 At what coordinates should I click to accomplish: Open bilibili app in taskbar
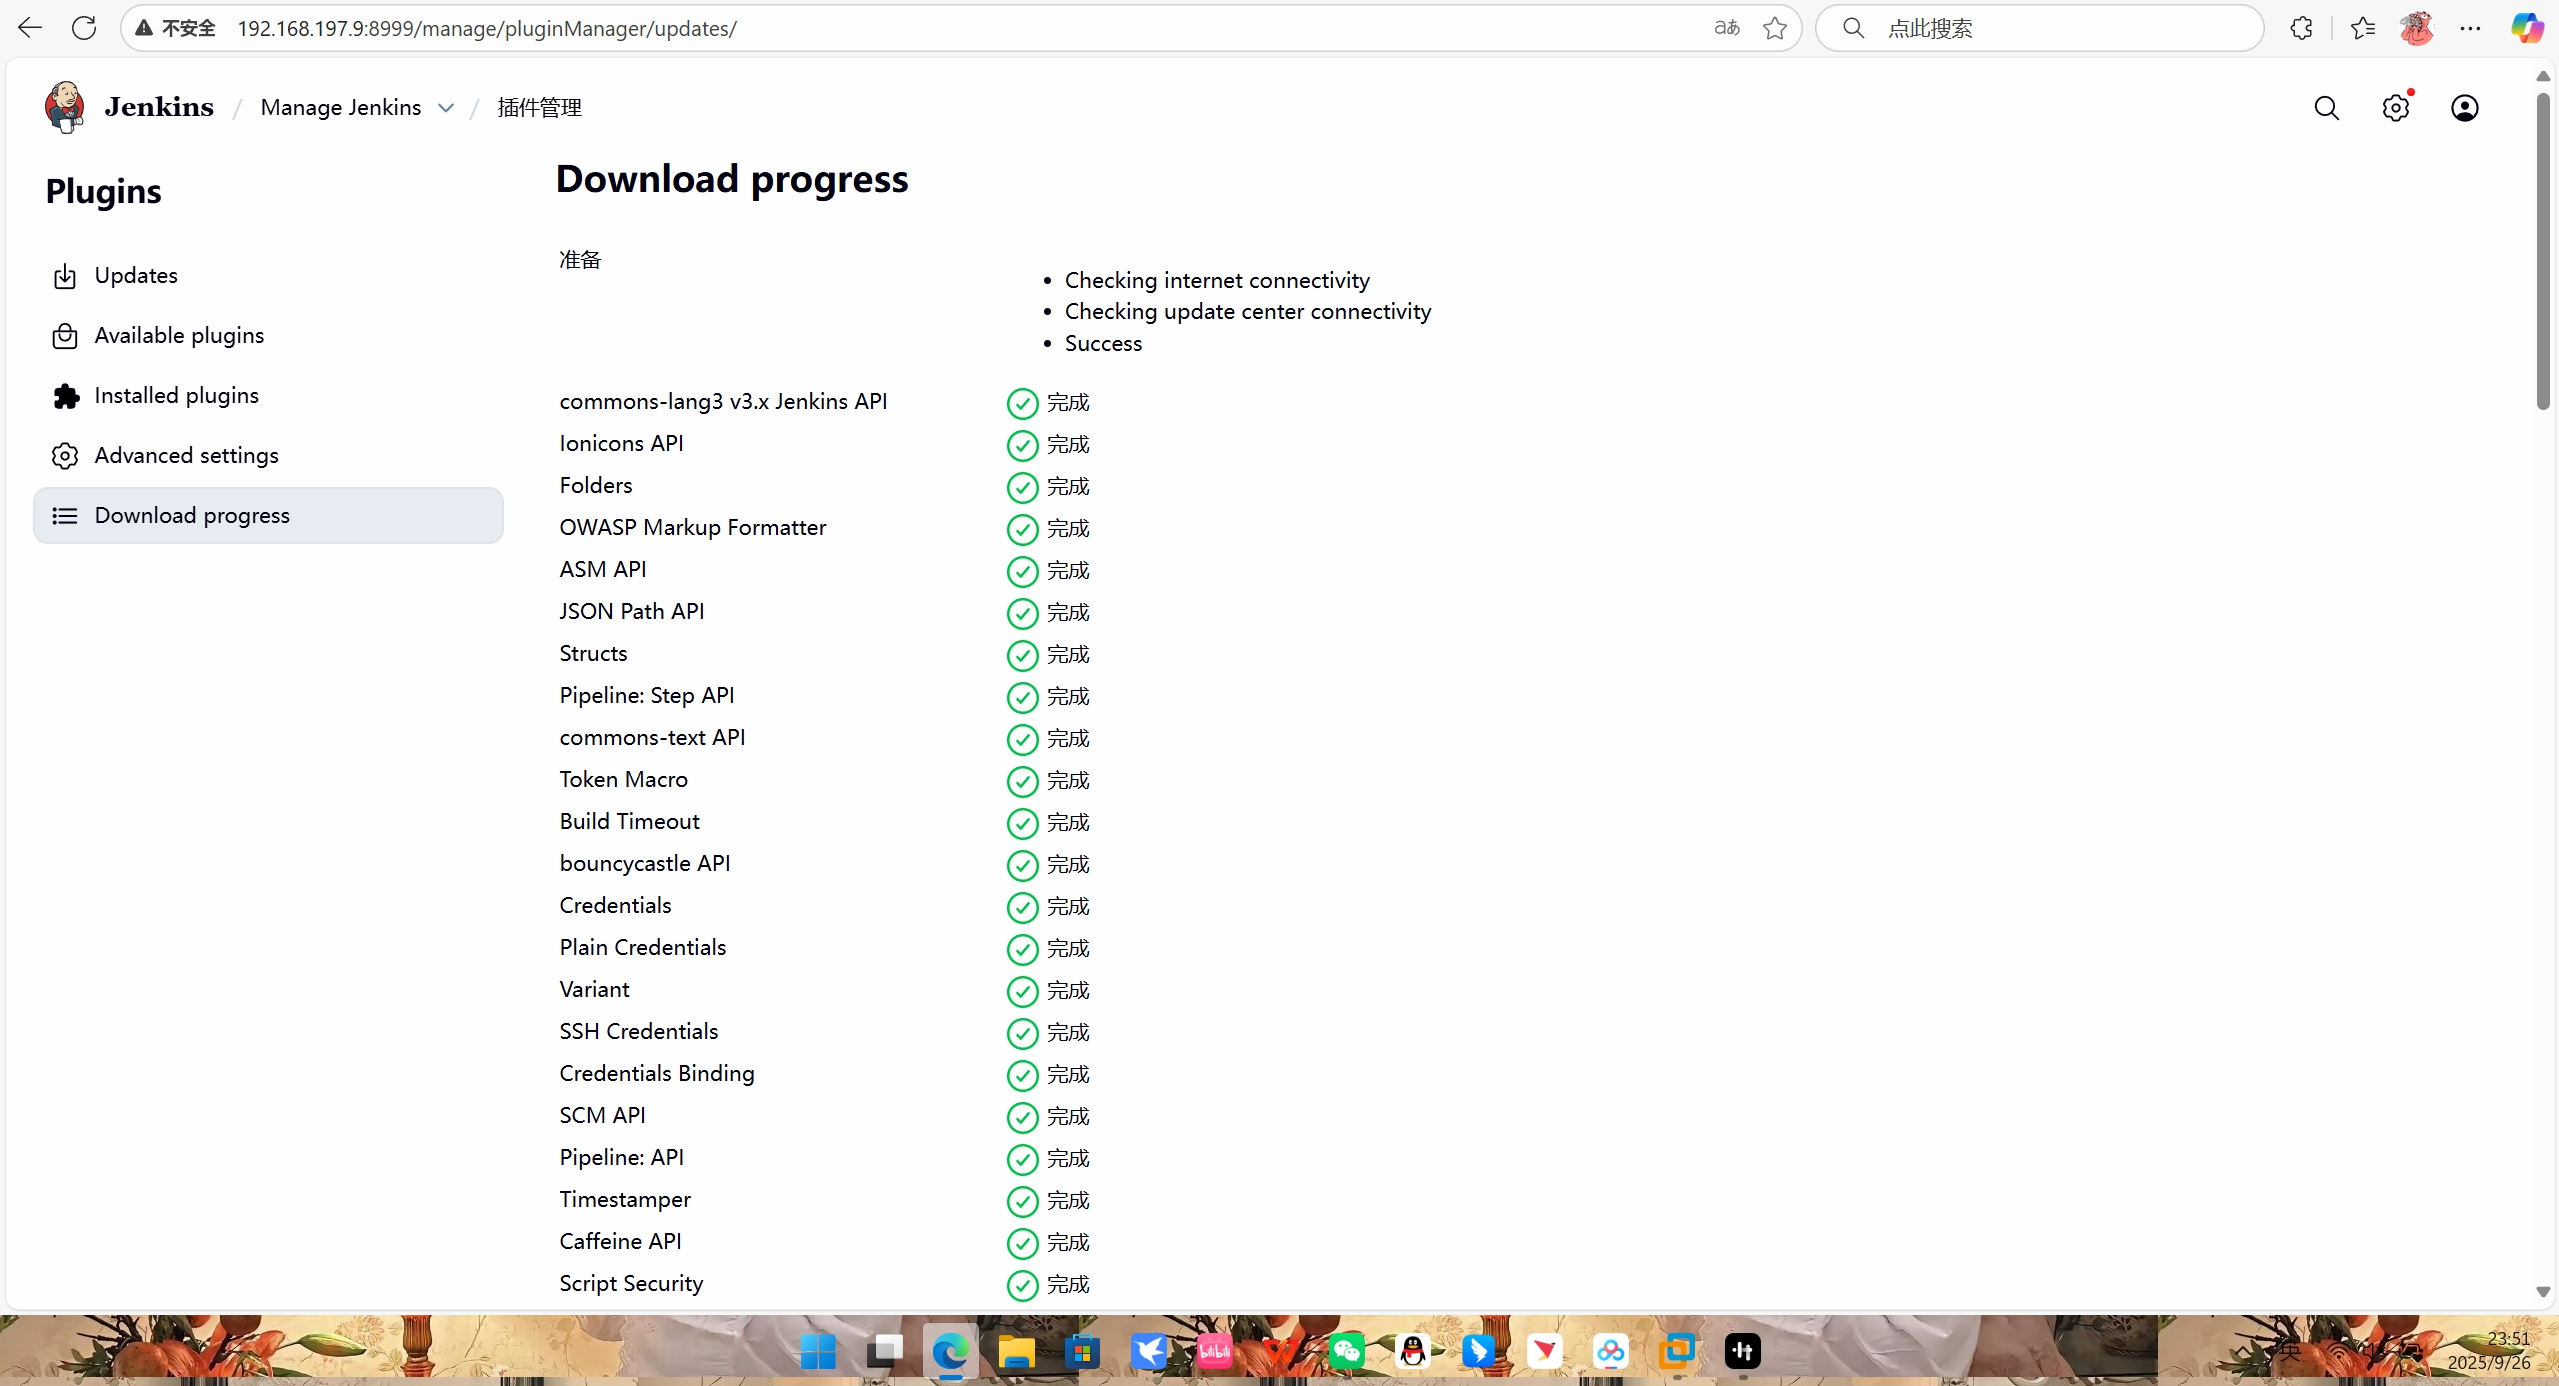1214,1352
